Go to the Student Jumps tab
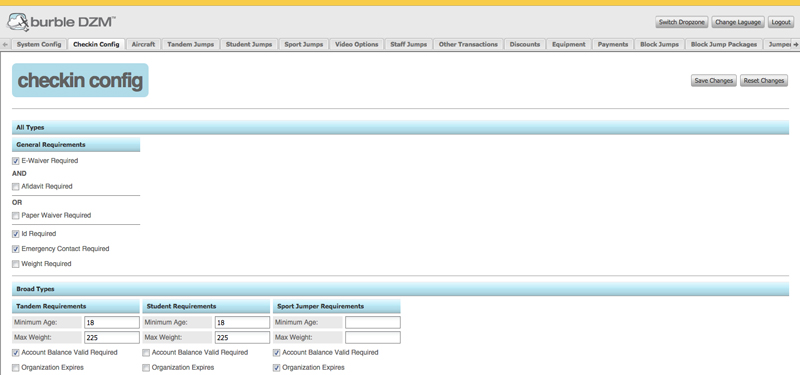Viewport: 800px width, 375px height. coord(249,44)
